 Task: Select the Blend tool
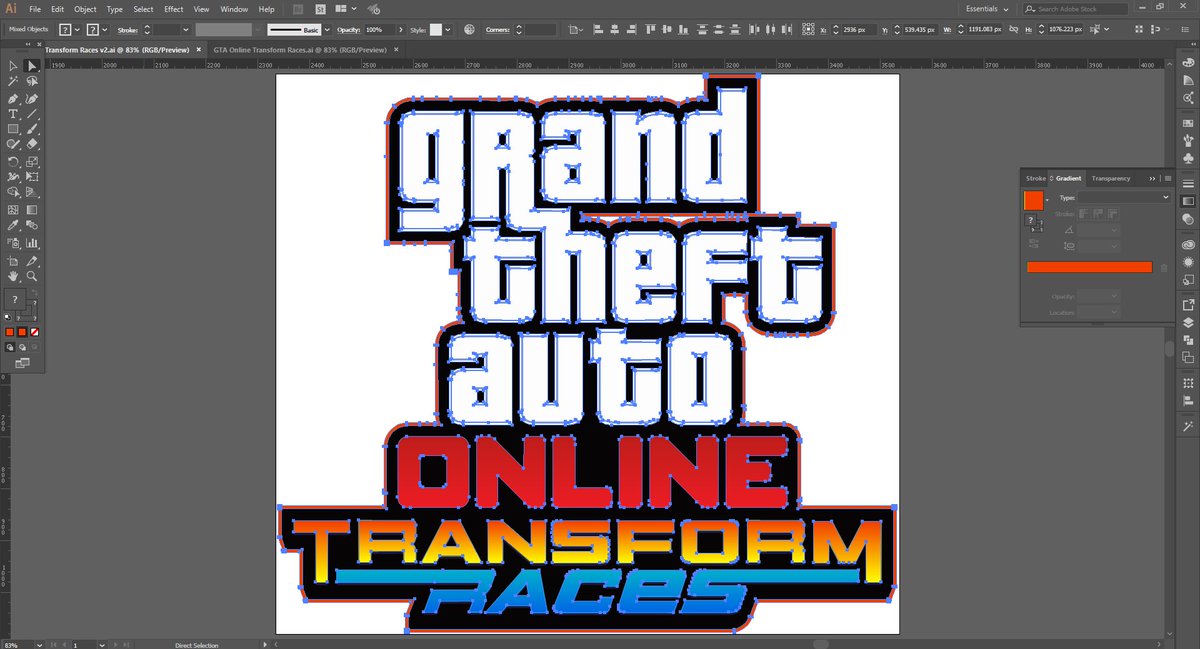coord(32,226)
